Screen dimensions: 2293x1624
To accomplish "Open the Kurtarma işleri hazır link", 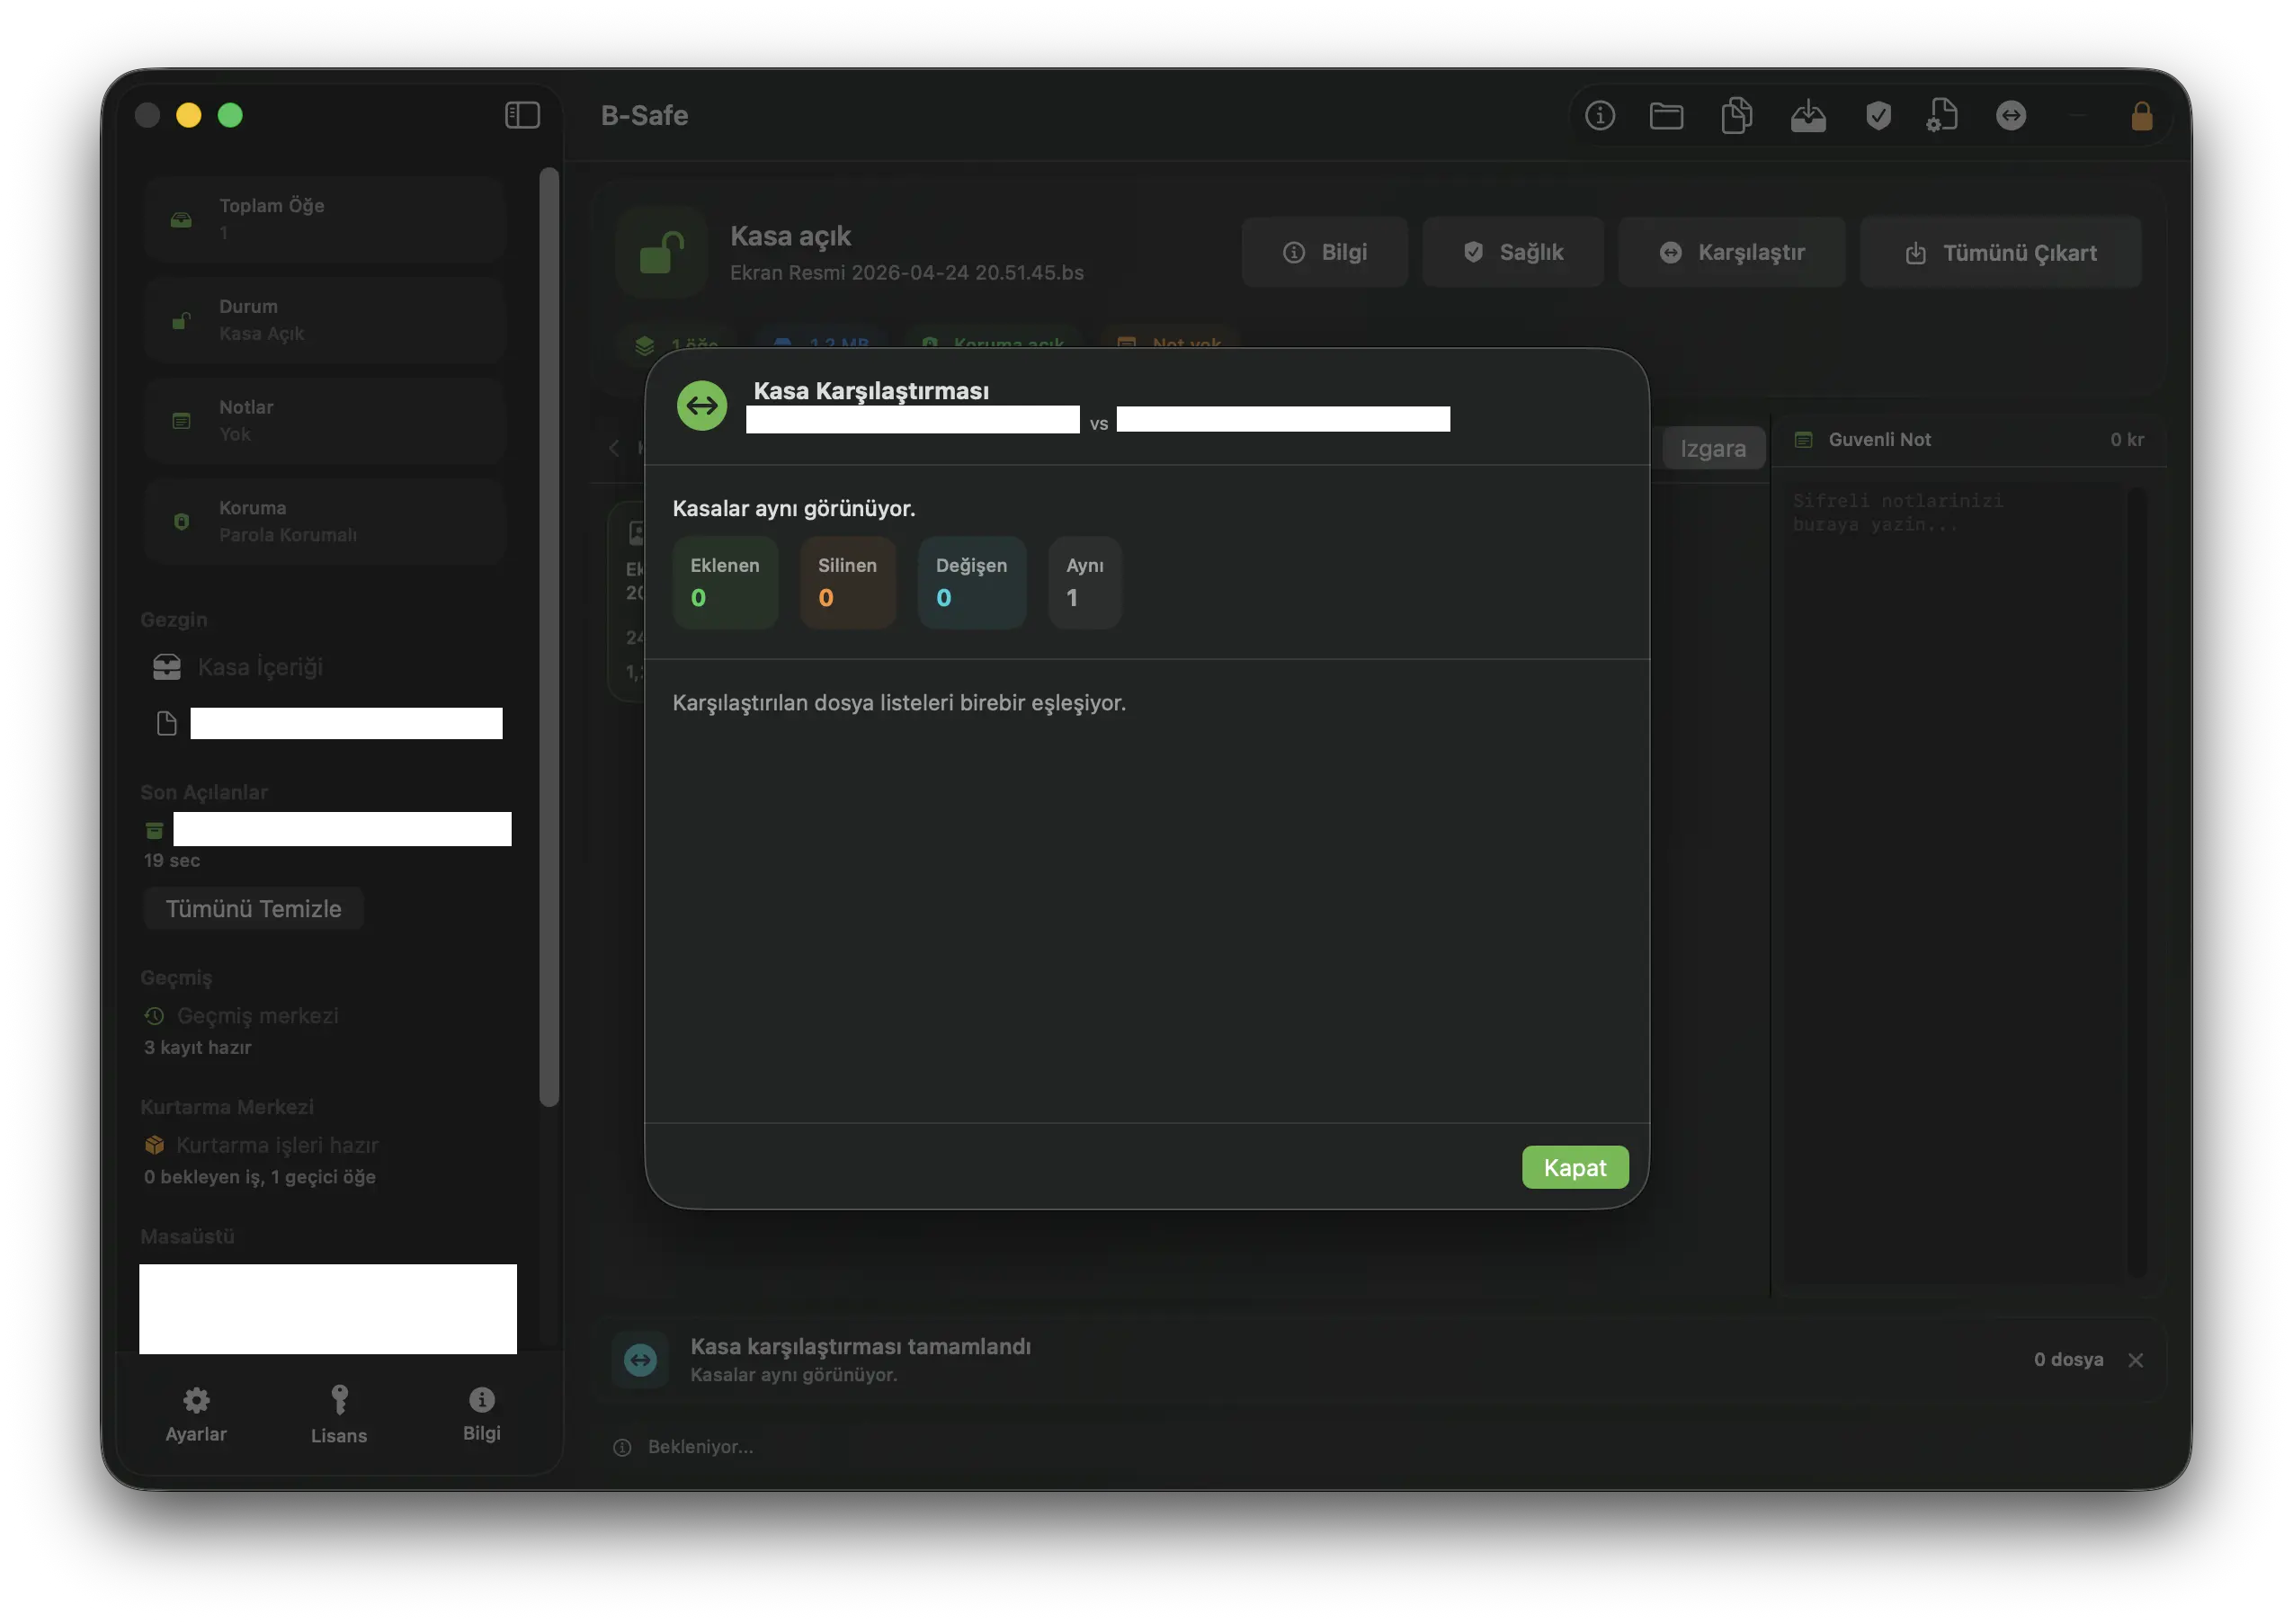I will point(278,1145).
